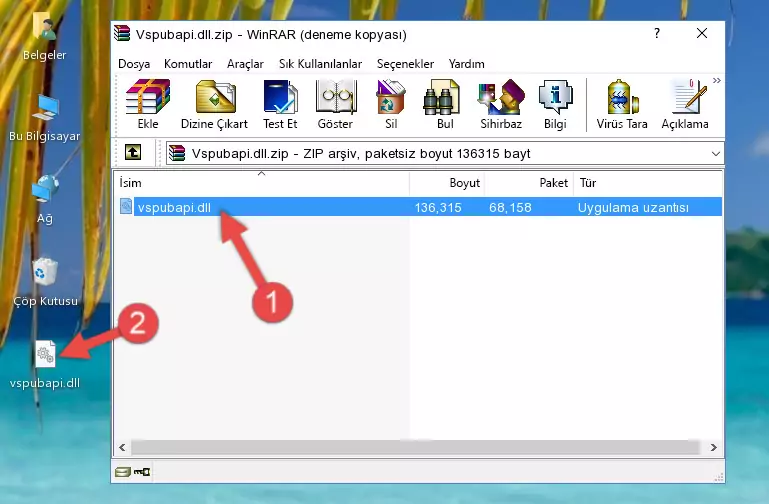Image resolution: width=769 pixels, height=504 pixels.
Task: Click the drive icon in status bar
Action: coord(123,472)
